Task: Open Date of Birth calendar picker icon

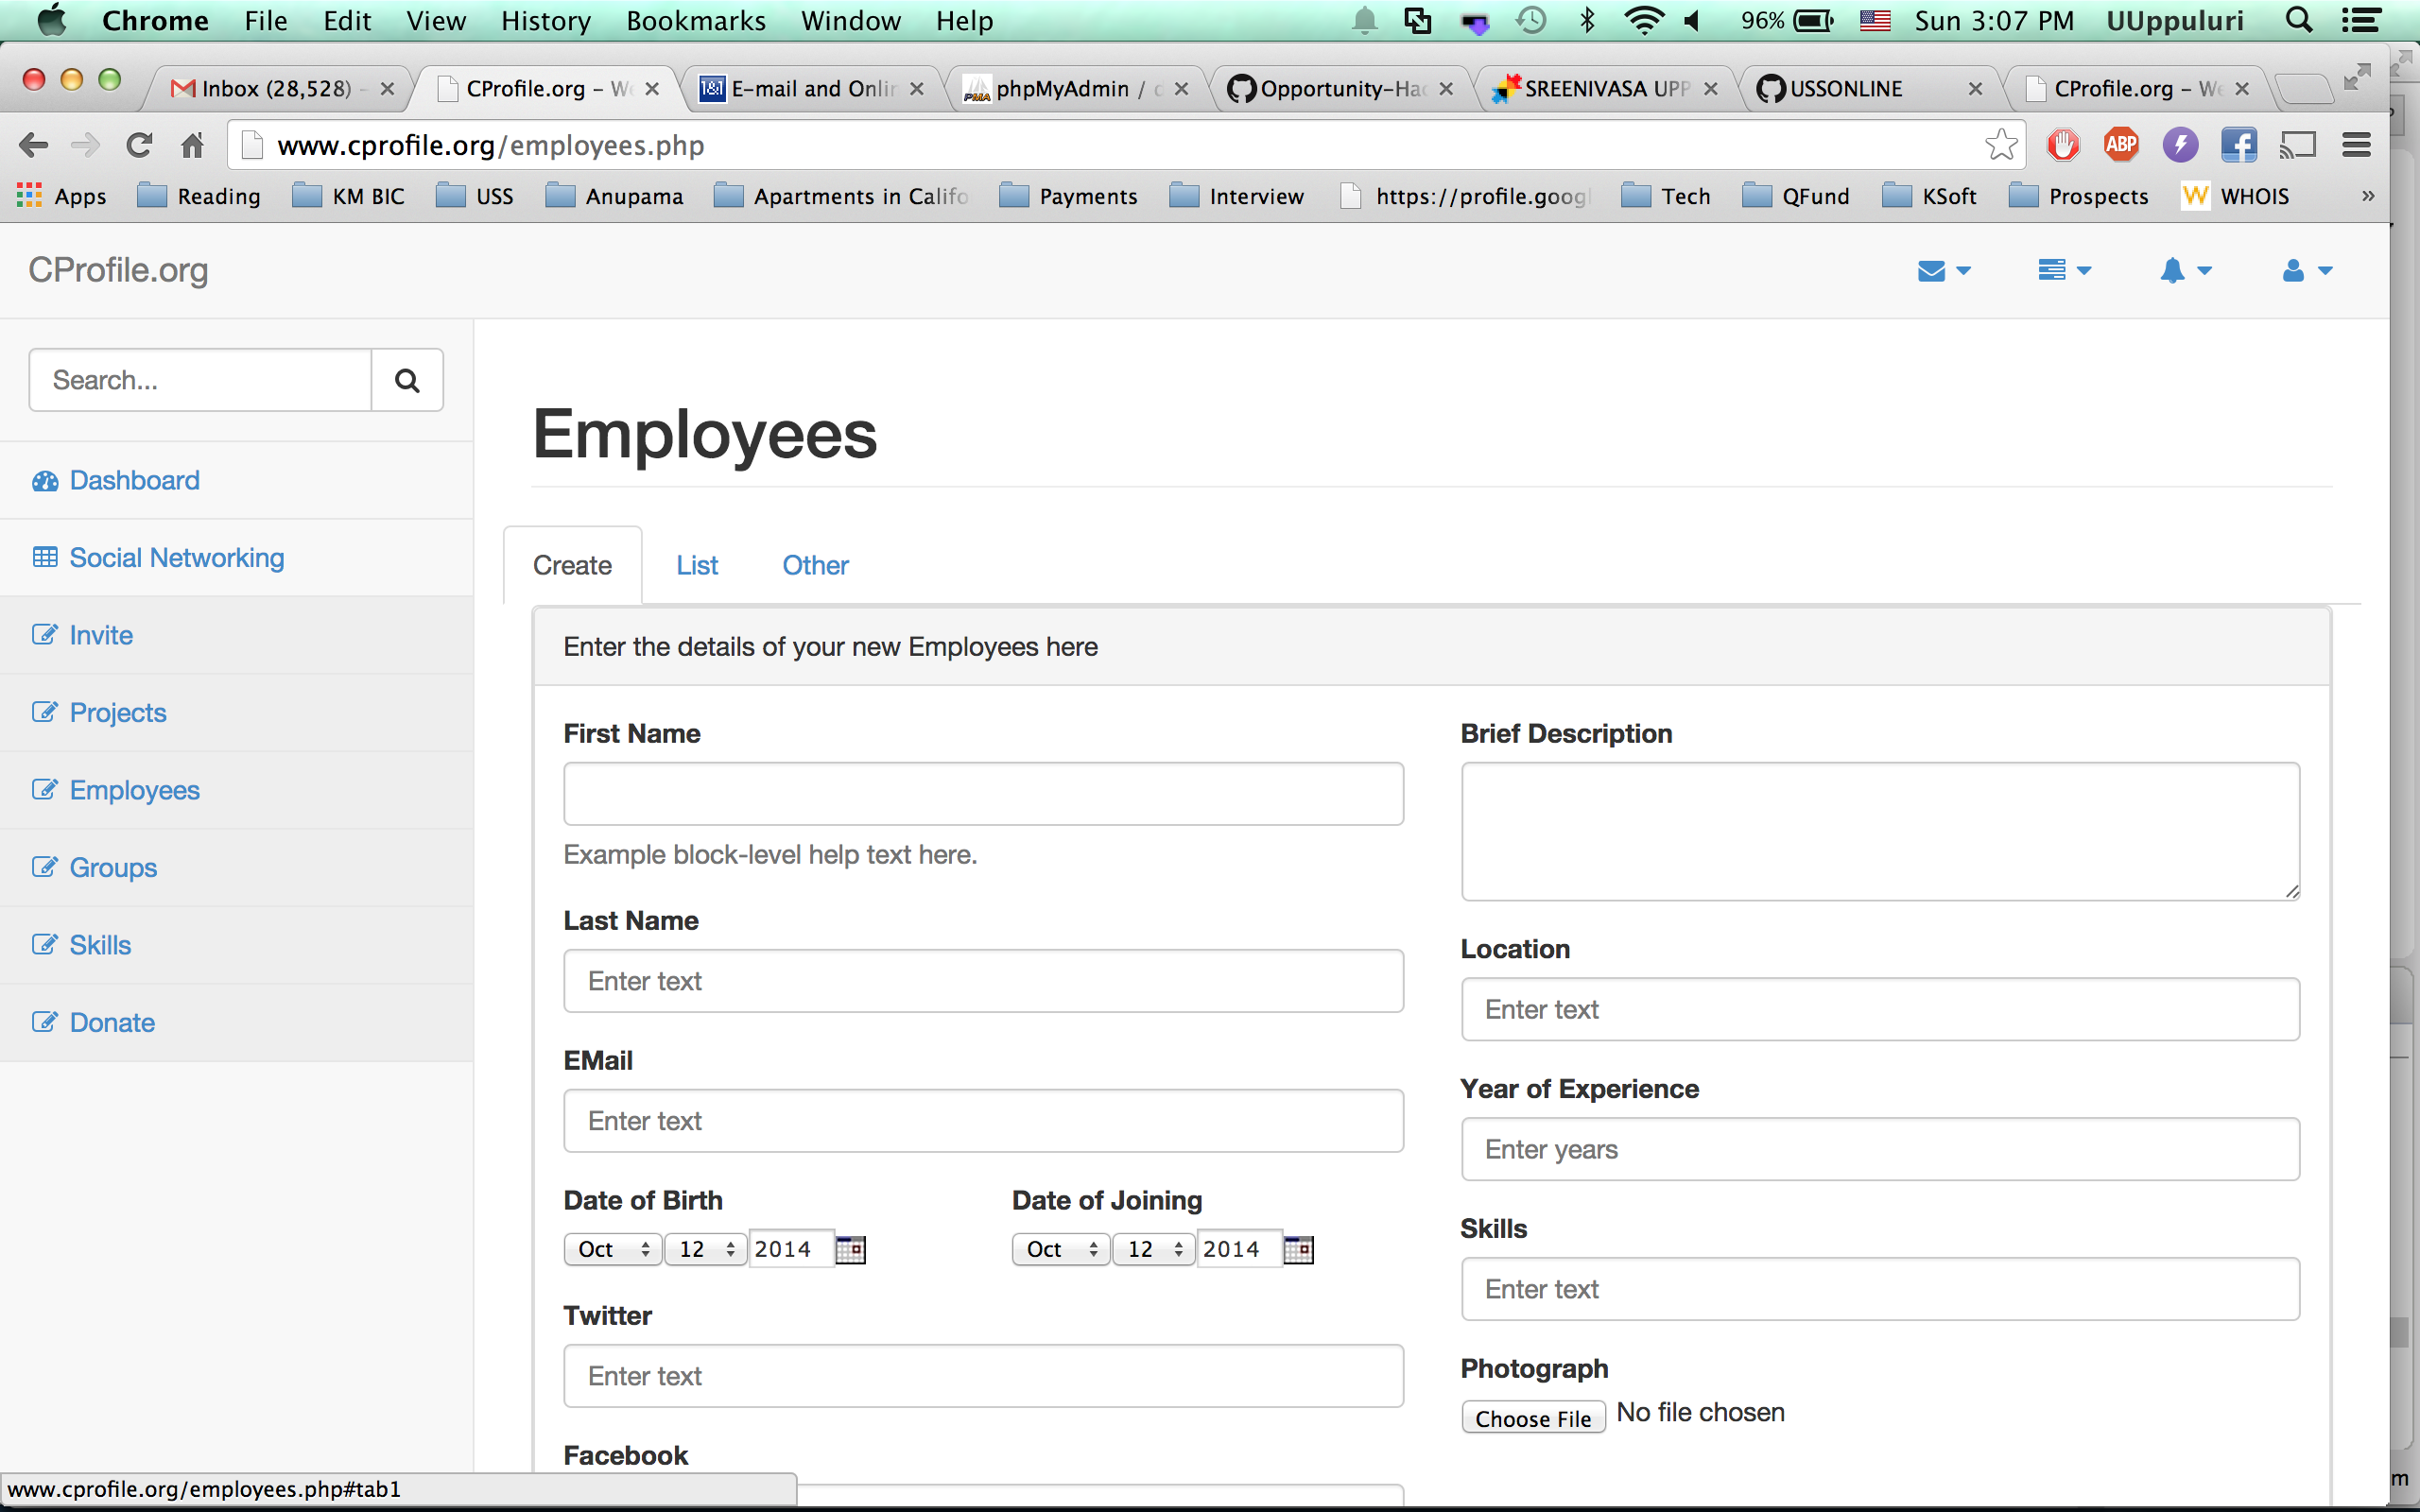Action: click(850, 1249)
